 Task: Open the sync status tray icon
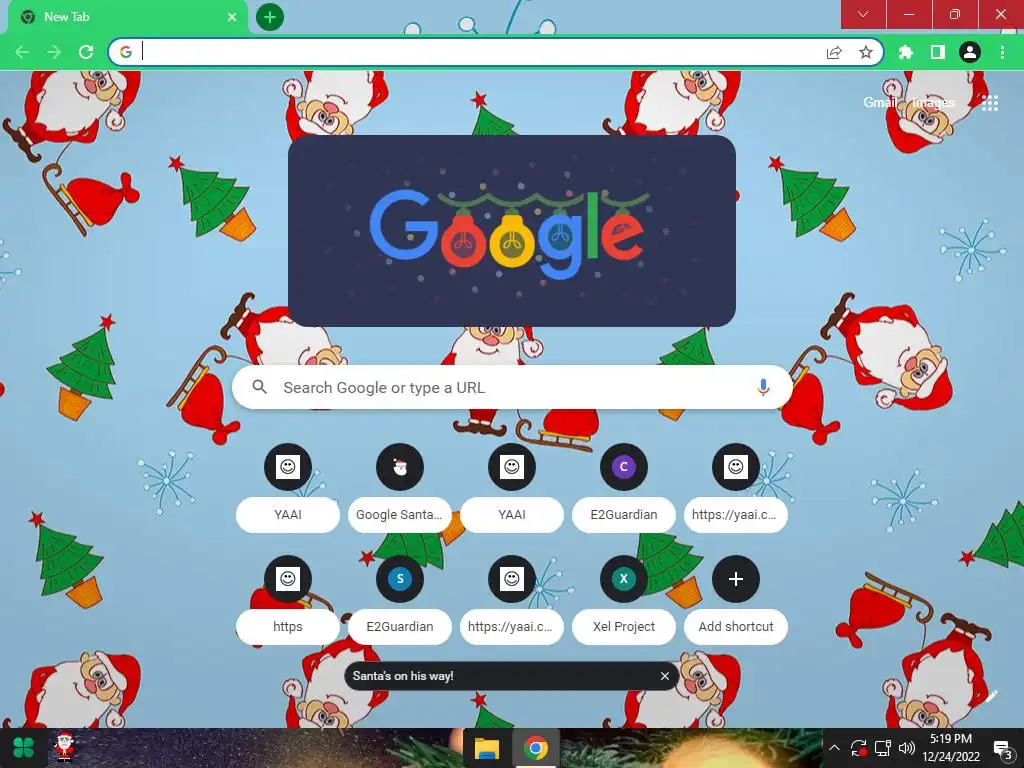tap(858, 748)
